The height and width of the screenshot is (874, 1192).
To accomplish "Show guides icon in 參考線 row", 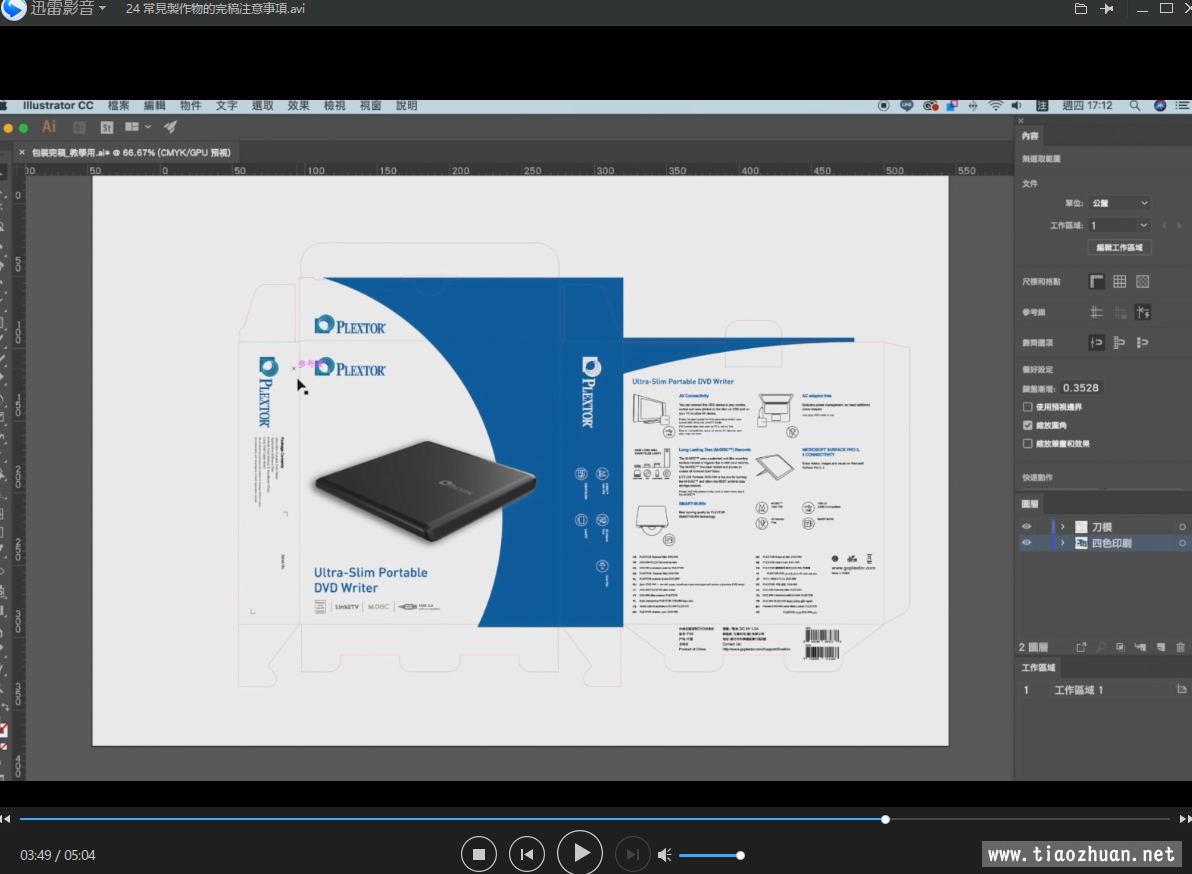I will click(x=1096, y=312).
